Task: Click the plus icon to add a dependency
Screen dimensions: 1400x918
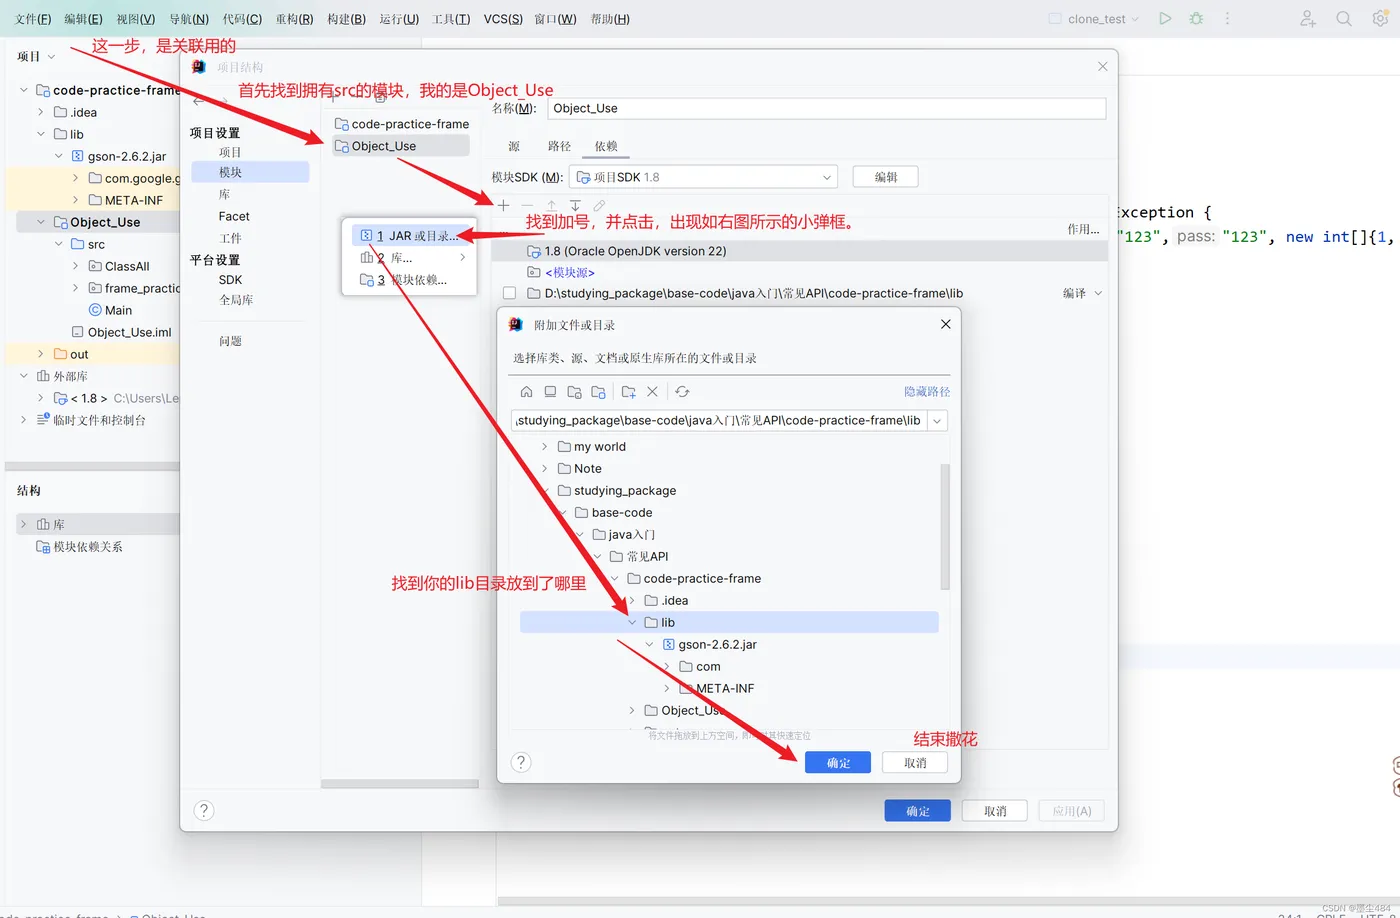Action: point(503,205)
